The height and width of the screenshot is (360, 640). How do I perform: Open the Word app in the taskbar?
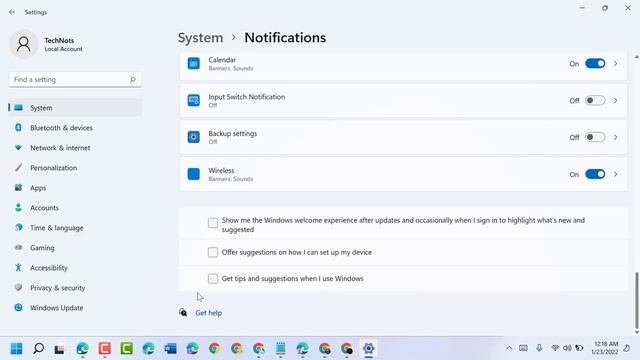(x=171, y=349)
